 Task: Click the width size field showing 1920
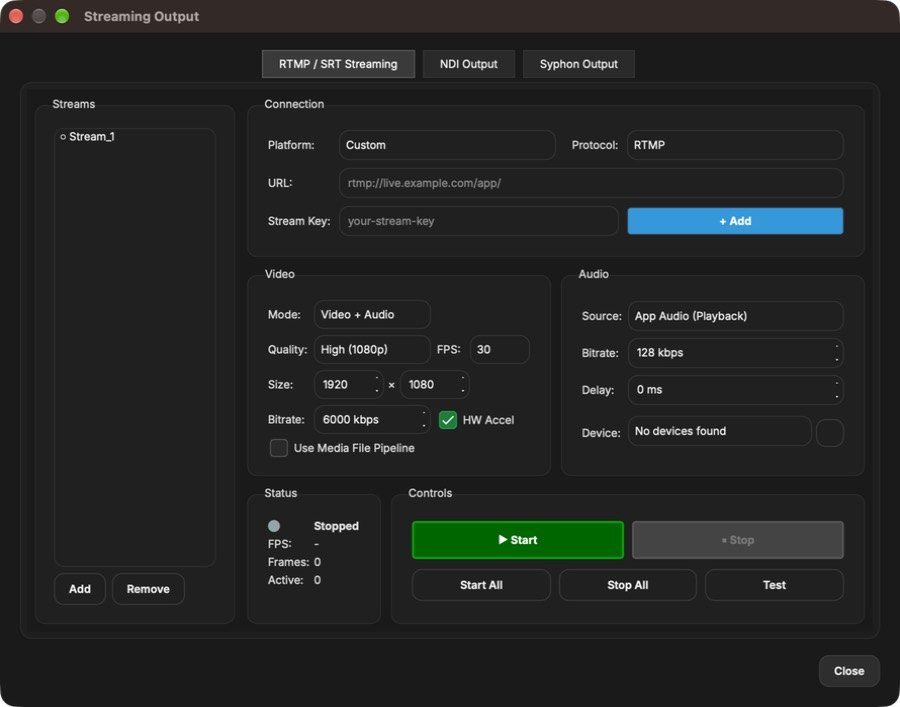(x=349, y=384)
